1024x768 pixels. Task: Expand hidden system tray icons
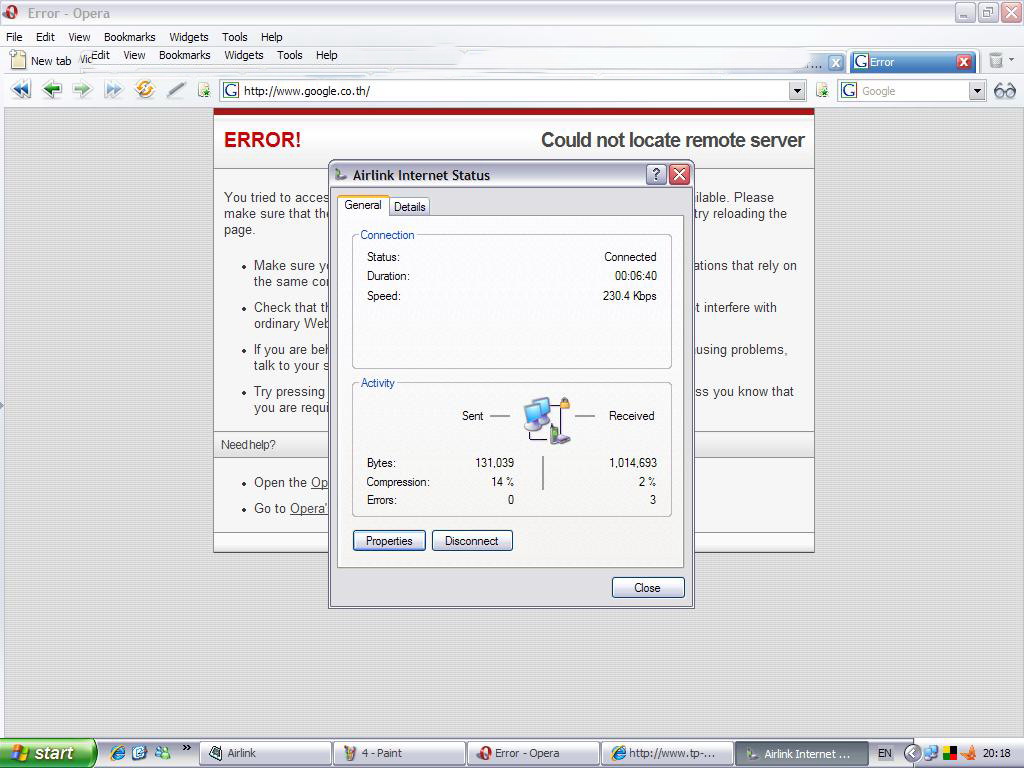912,753
